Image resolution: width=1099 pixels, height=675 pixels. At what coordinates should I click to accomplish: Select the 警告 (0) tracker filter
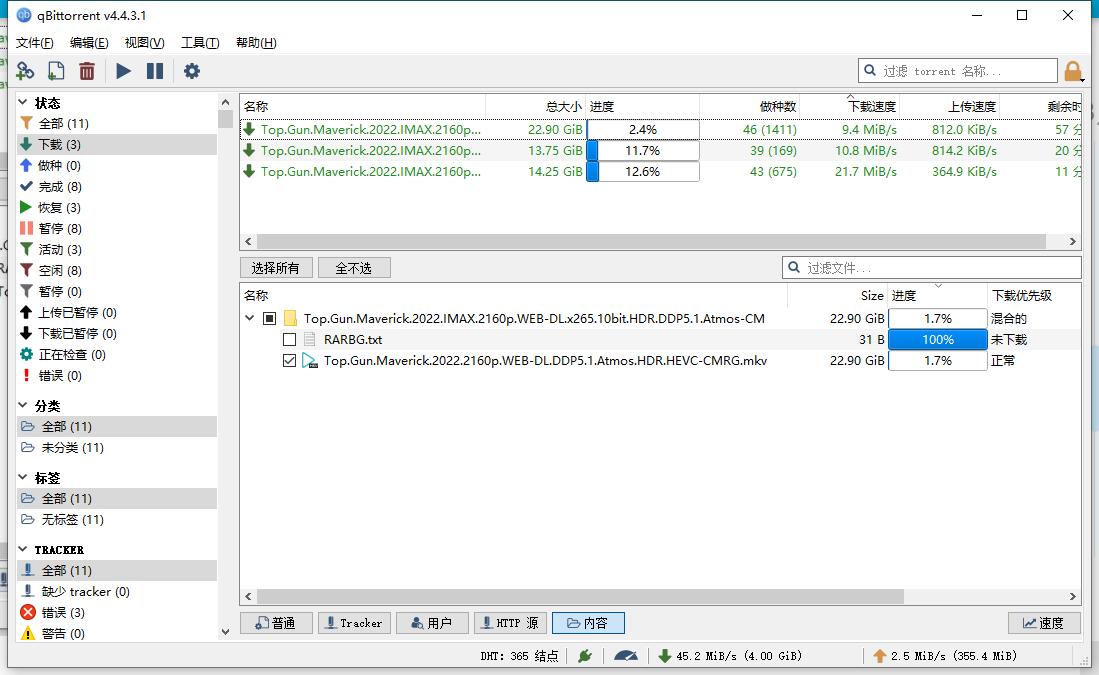point(116,634)
